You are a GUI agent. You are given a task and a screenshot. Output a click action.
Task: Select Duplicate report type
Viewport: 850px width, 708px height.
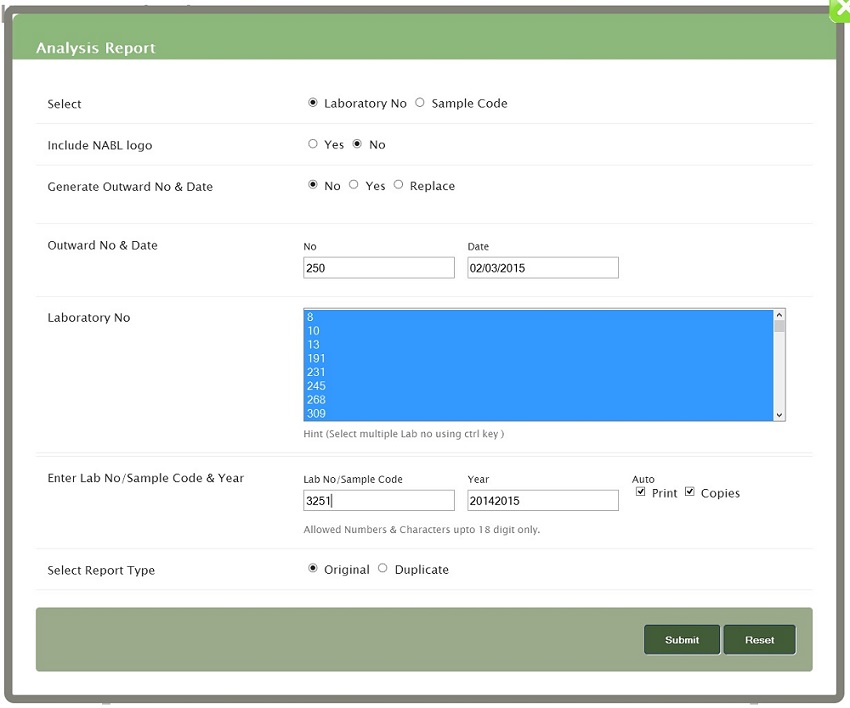tap(383, 569)
